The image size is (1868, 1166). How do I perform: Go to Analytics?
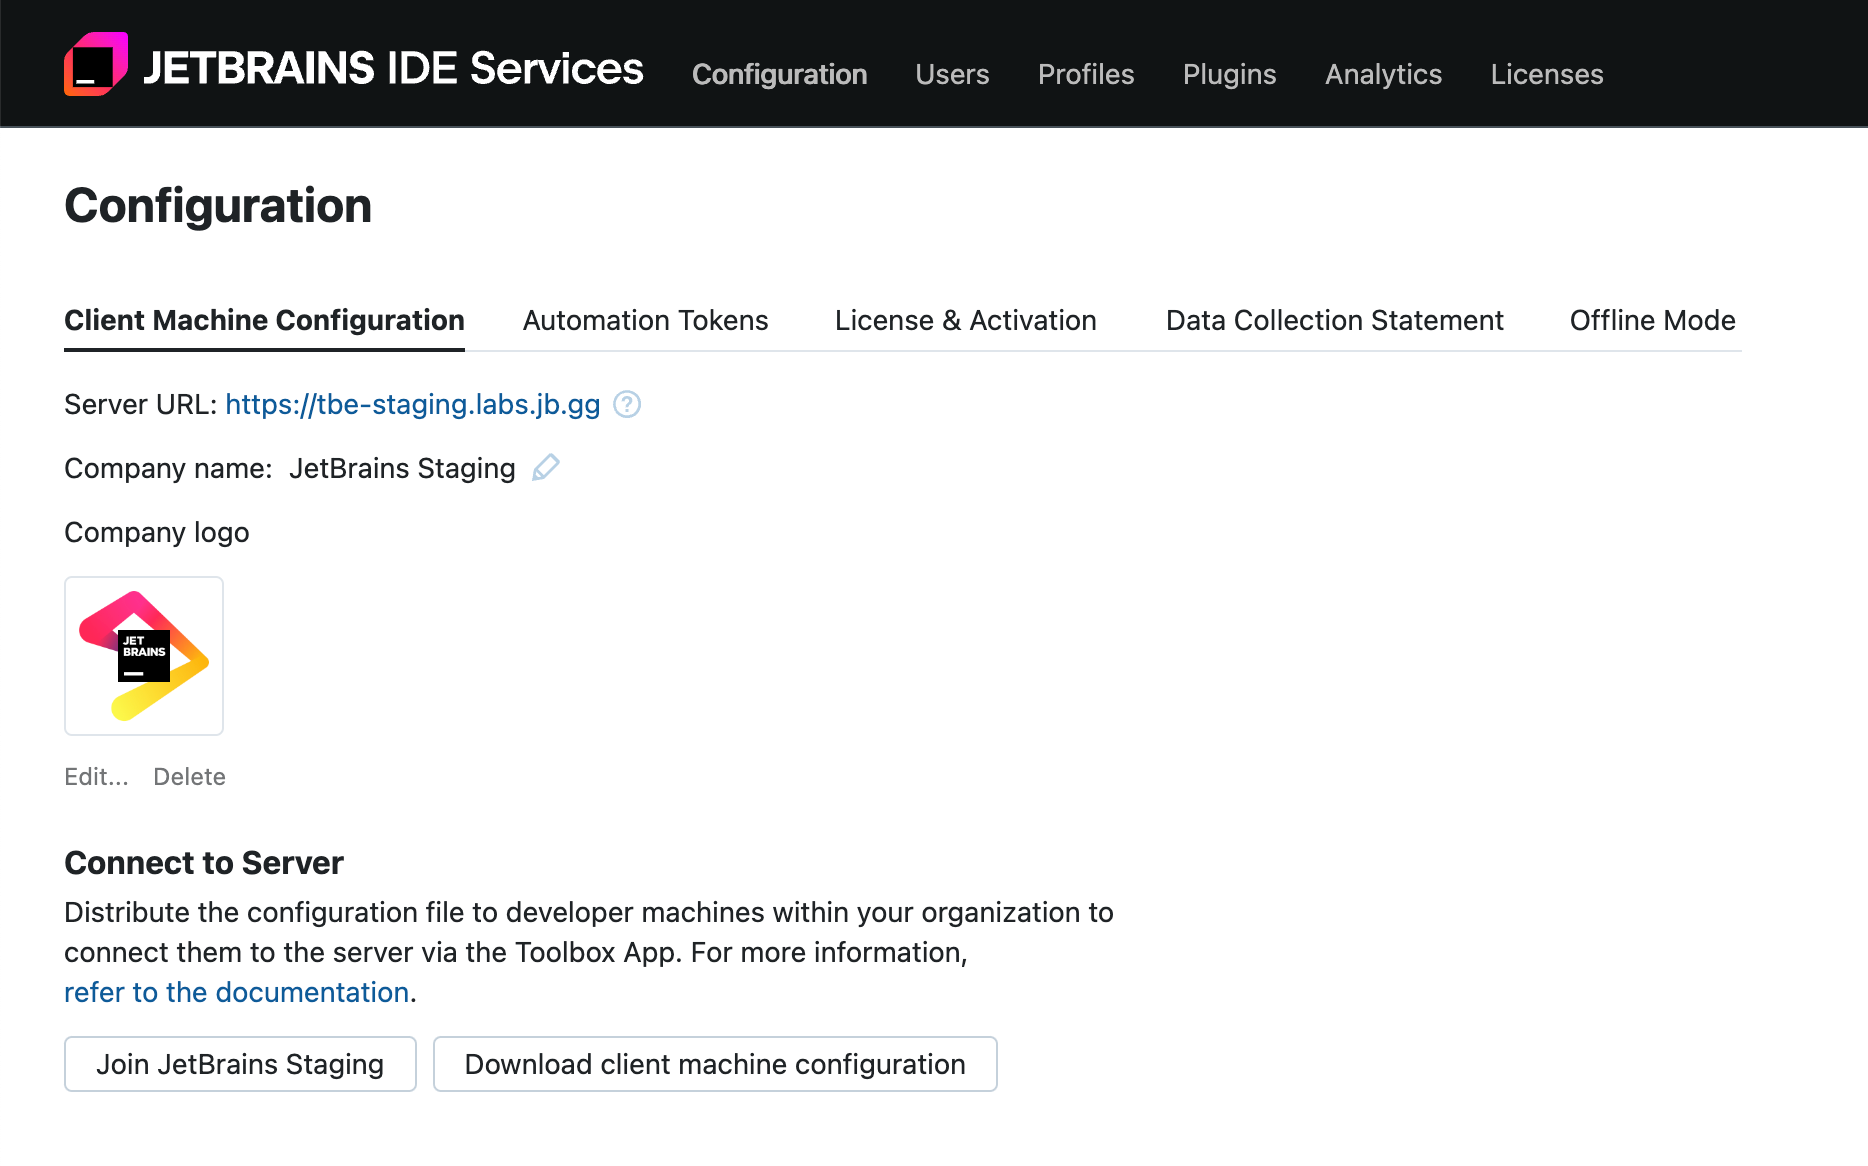1383,74
